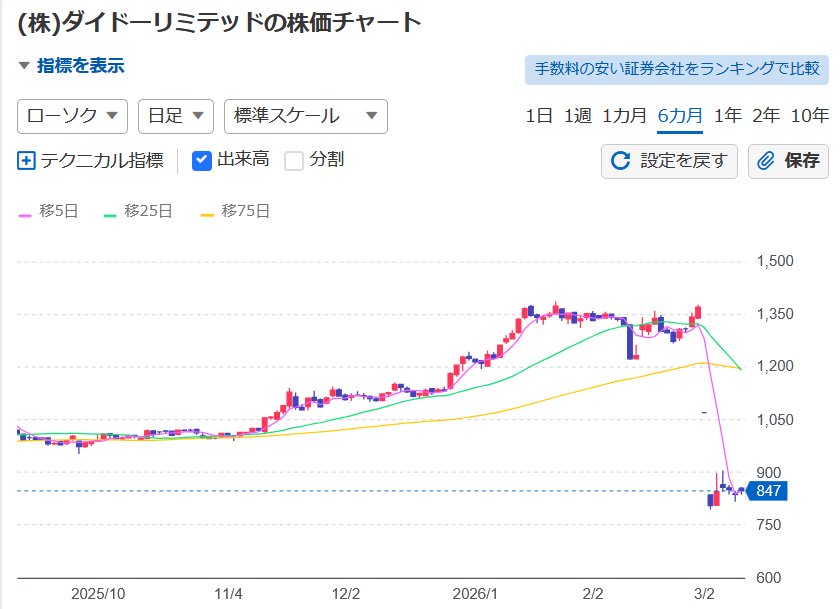Image resolution: width=840 pixels, height=609 pixels.
Task: Click the 847 current price tag
Action: tap(767, 491)
